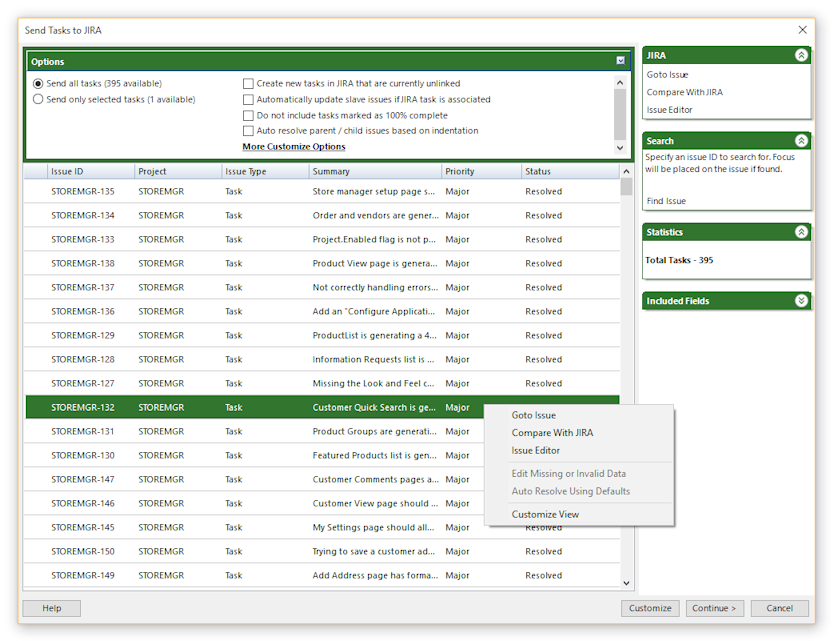Sort by Issue Type column header
The width and height of the screenshot is (838, 641).
coord(265,172)
